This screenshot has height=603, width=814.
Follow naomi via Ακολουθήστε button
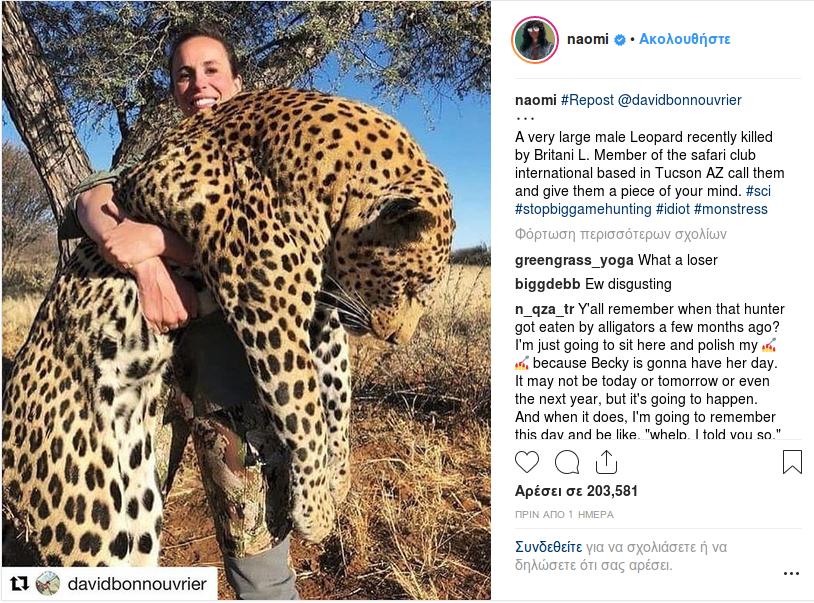tap(685, 39)
